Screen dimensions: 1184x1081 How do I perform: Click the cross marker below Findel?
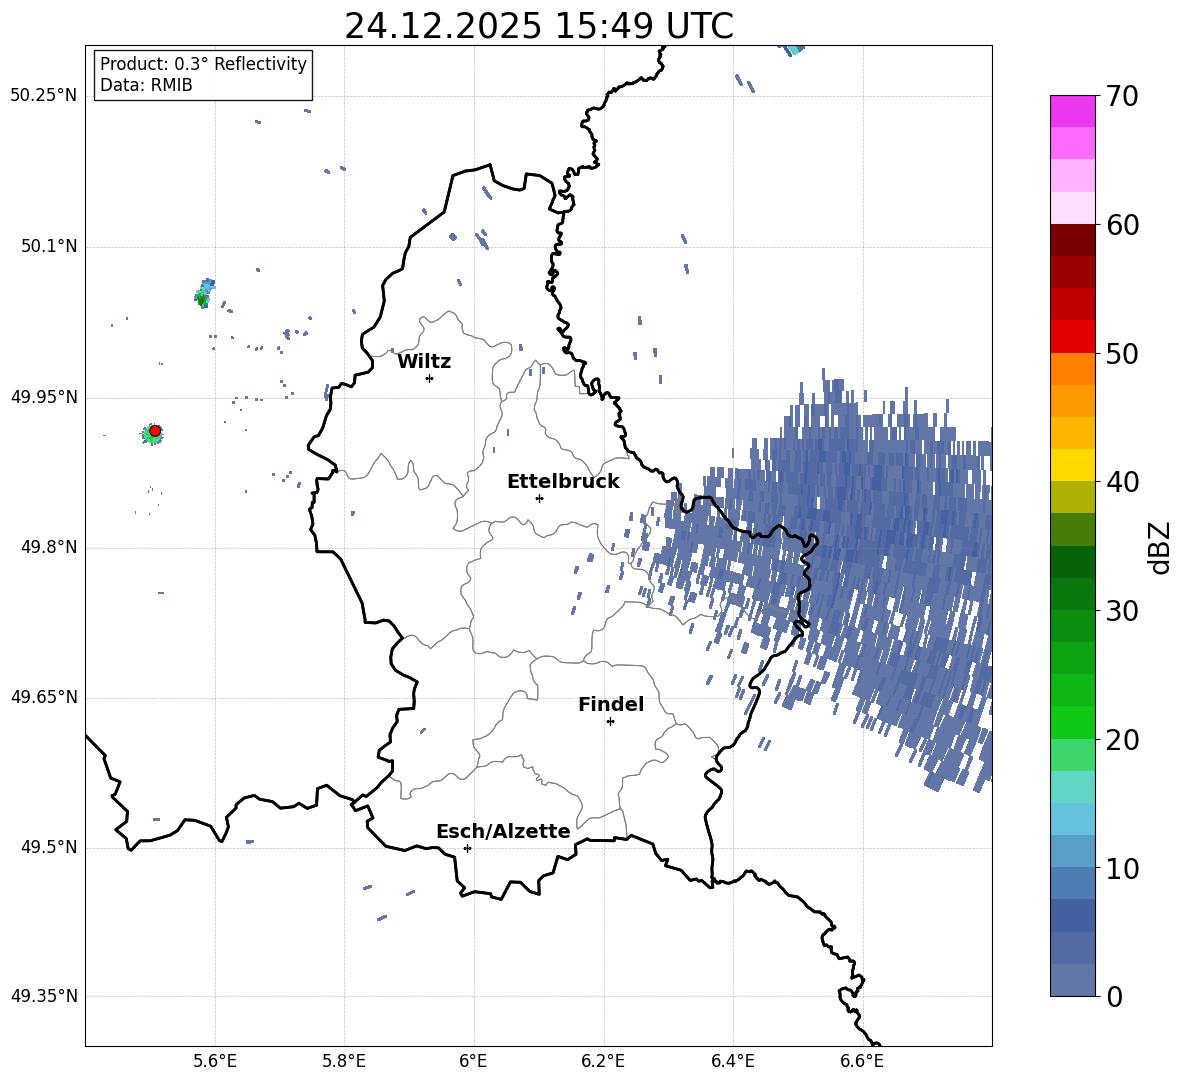610,722
